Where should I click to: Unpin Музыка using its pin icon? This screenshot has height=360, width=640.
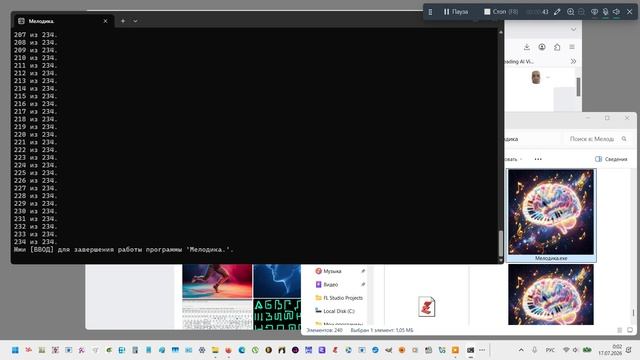pyautogui.click(x=363, y=271)
